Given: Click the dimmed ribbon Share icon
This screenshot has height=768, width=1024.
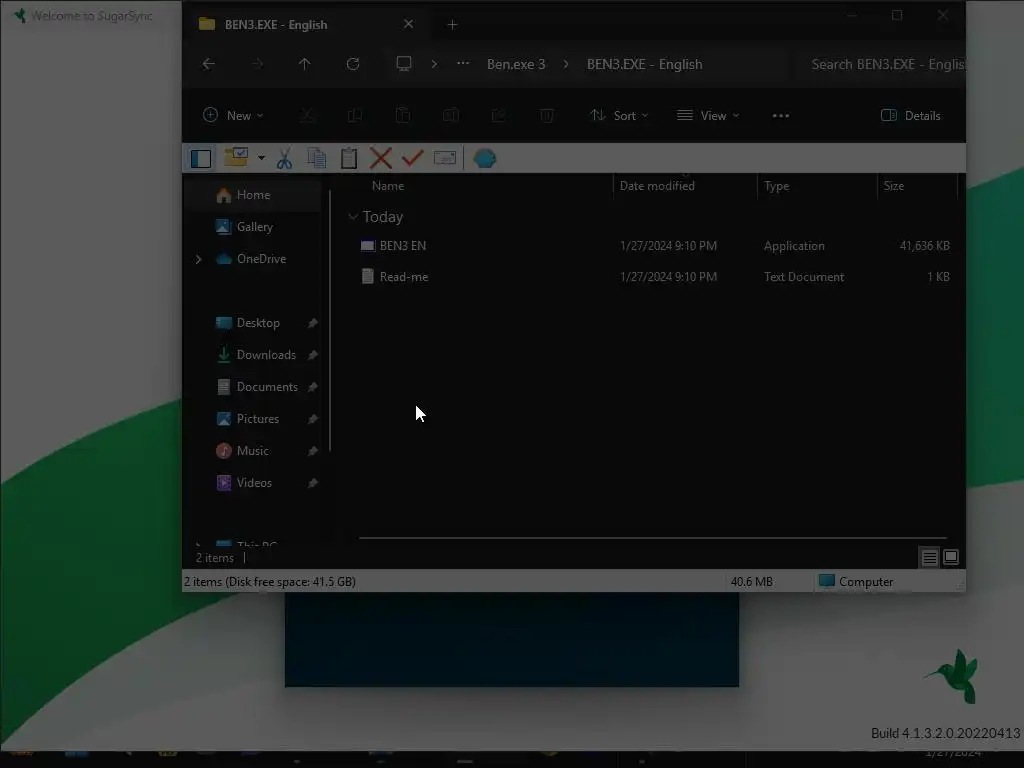Looking at the screenshot, I should pyautogui.click(x=499, y=116).
